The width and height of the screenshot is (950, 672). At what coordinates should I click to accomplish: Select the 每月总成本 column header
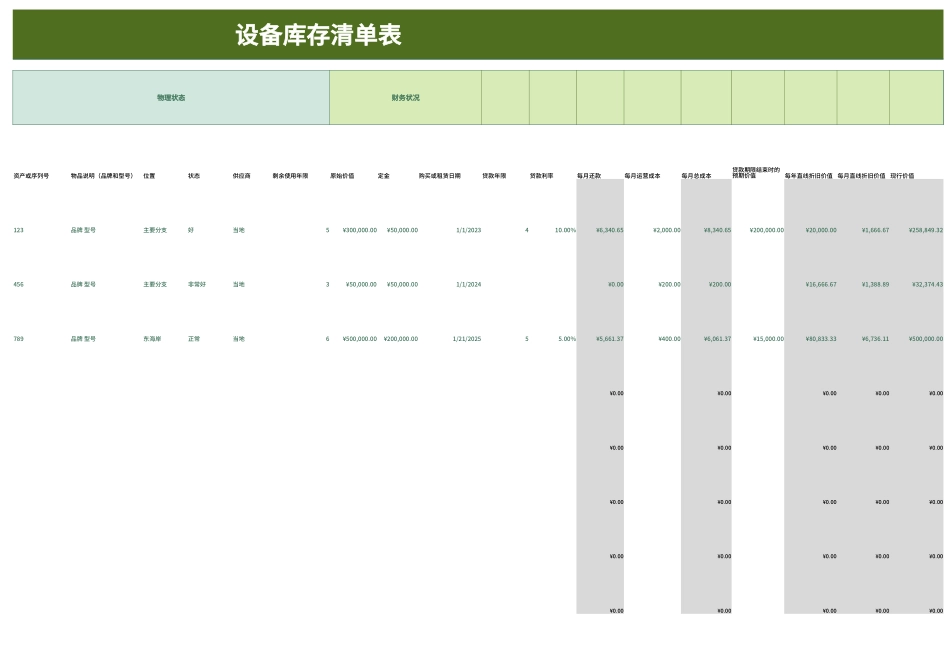tap(696, 176)
